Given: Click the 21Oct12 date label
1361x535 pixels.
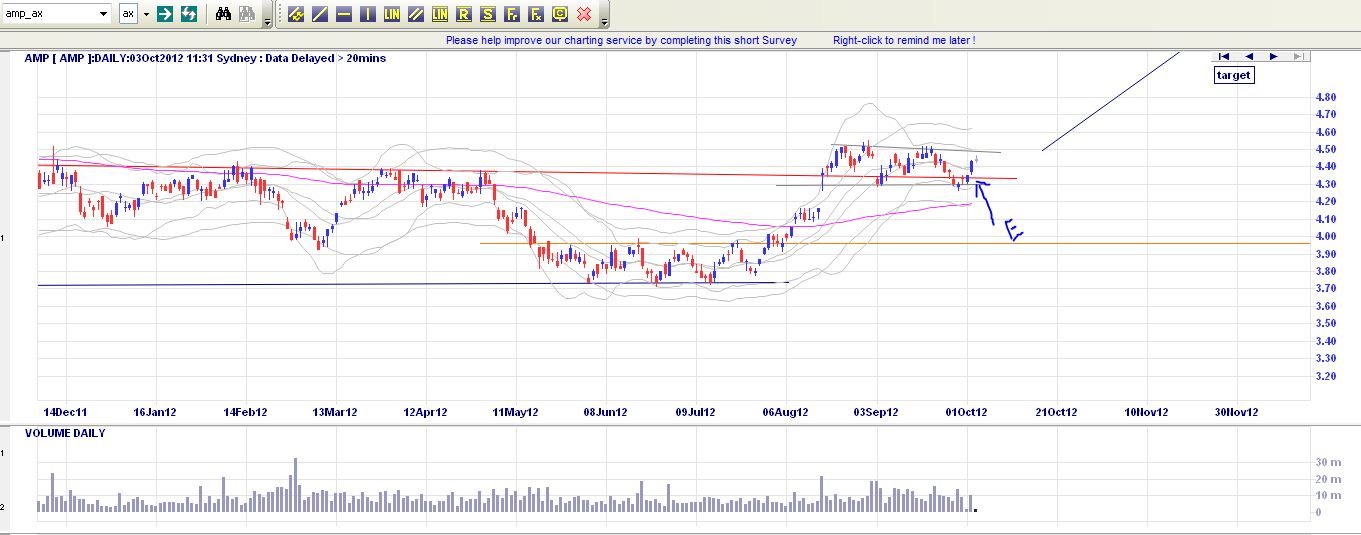Looking at the screenshot, I should coord(1056,412).
